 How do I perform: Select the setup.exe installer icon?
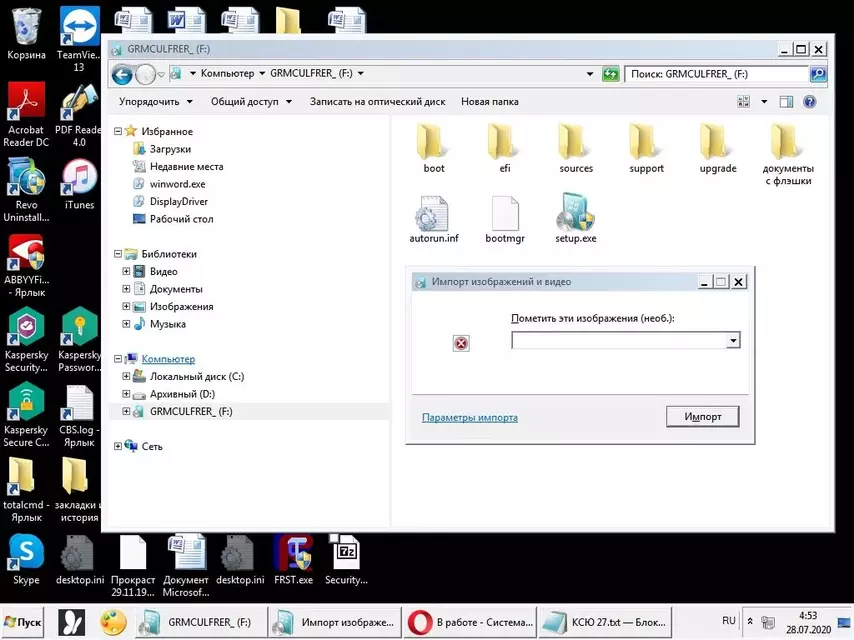pyautogui.click(x=576, y=218)
